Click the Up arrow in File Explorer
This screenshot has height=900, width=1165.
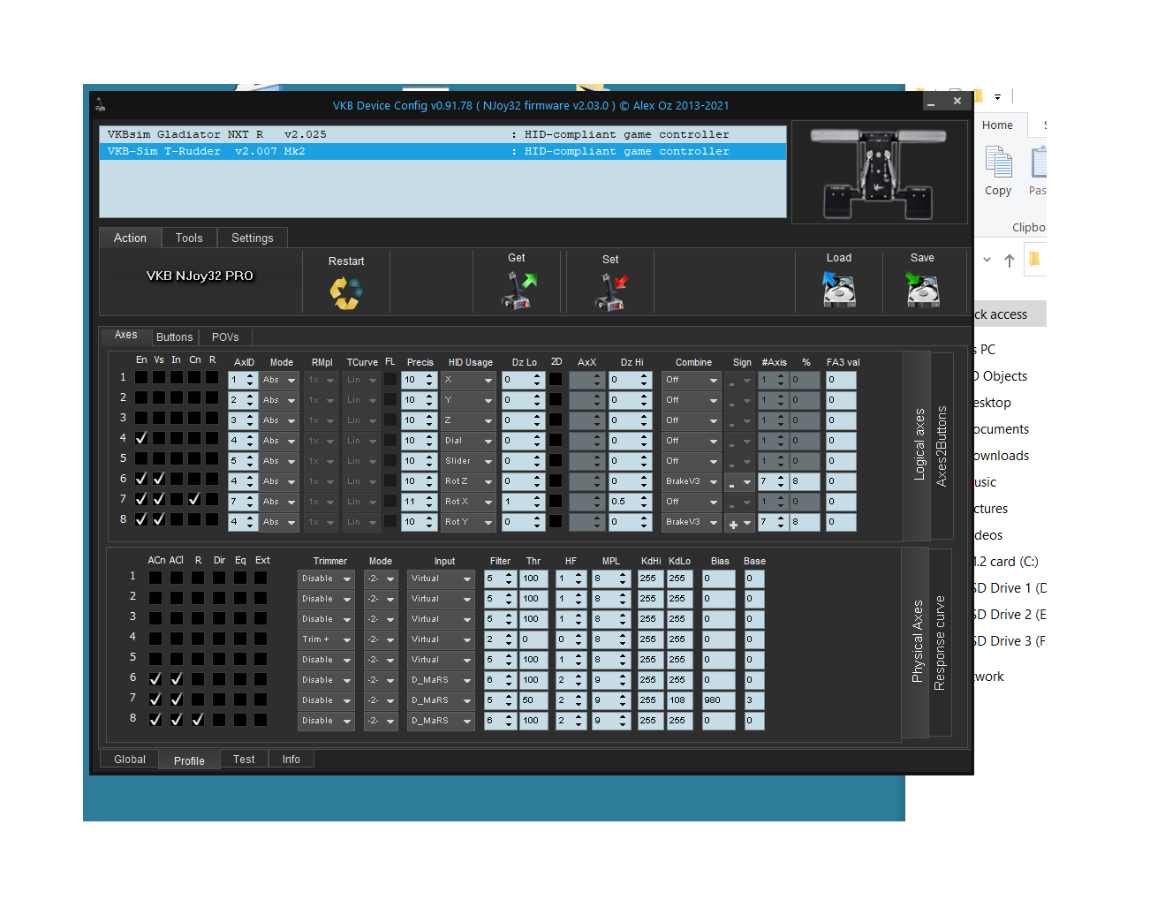click(x=1009, y=260)
